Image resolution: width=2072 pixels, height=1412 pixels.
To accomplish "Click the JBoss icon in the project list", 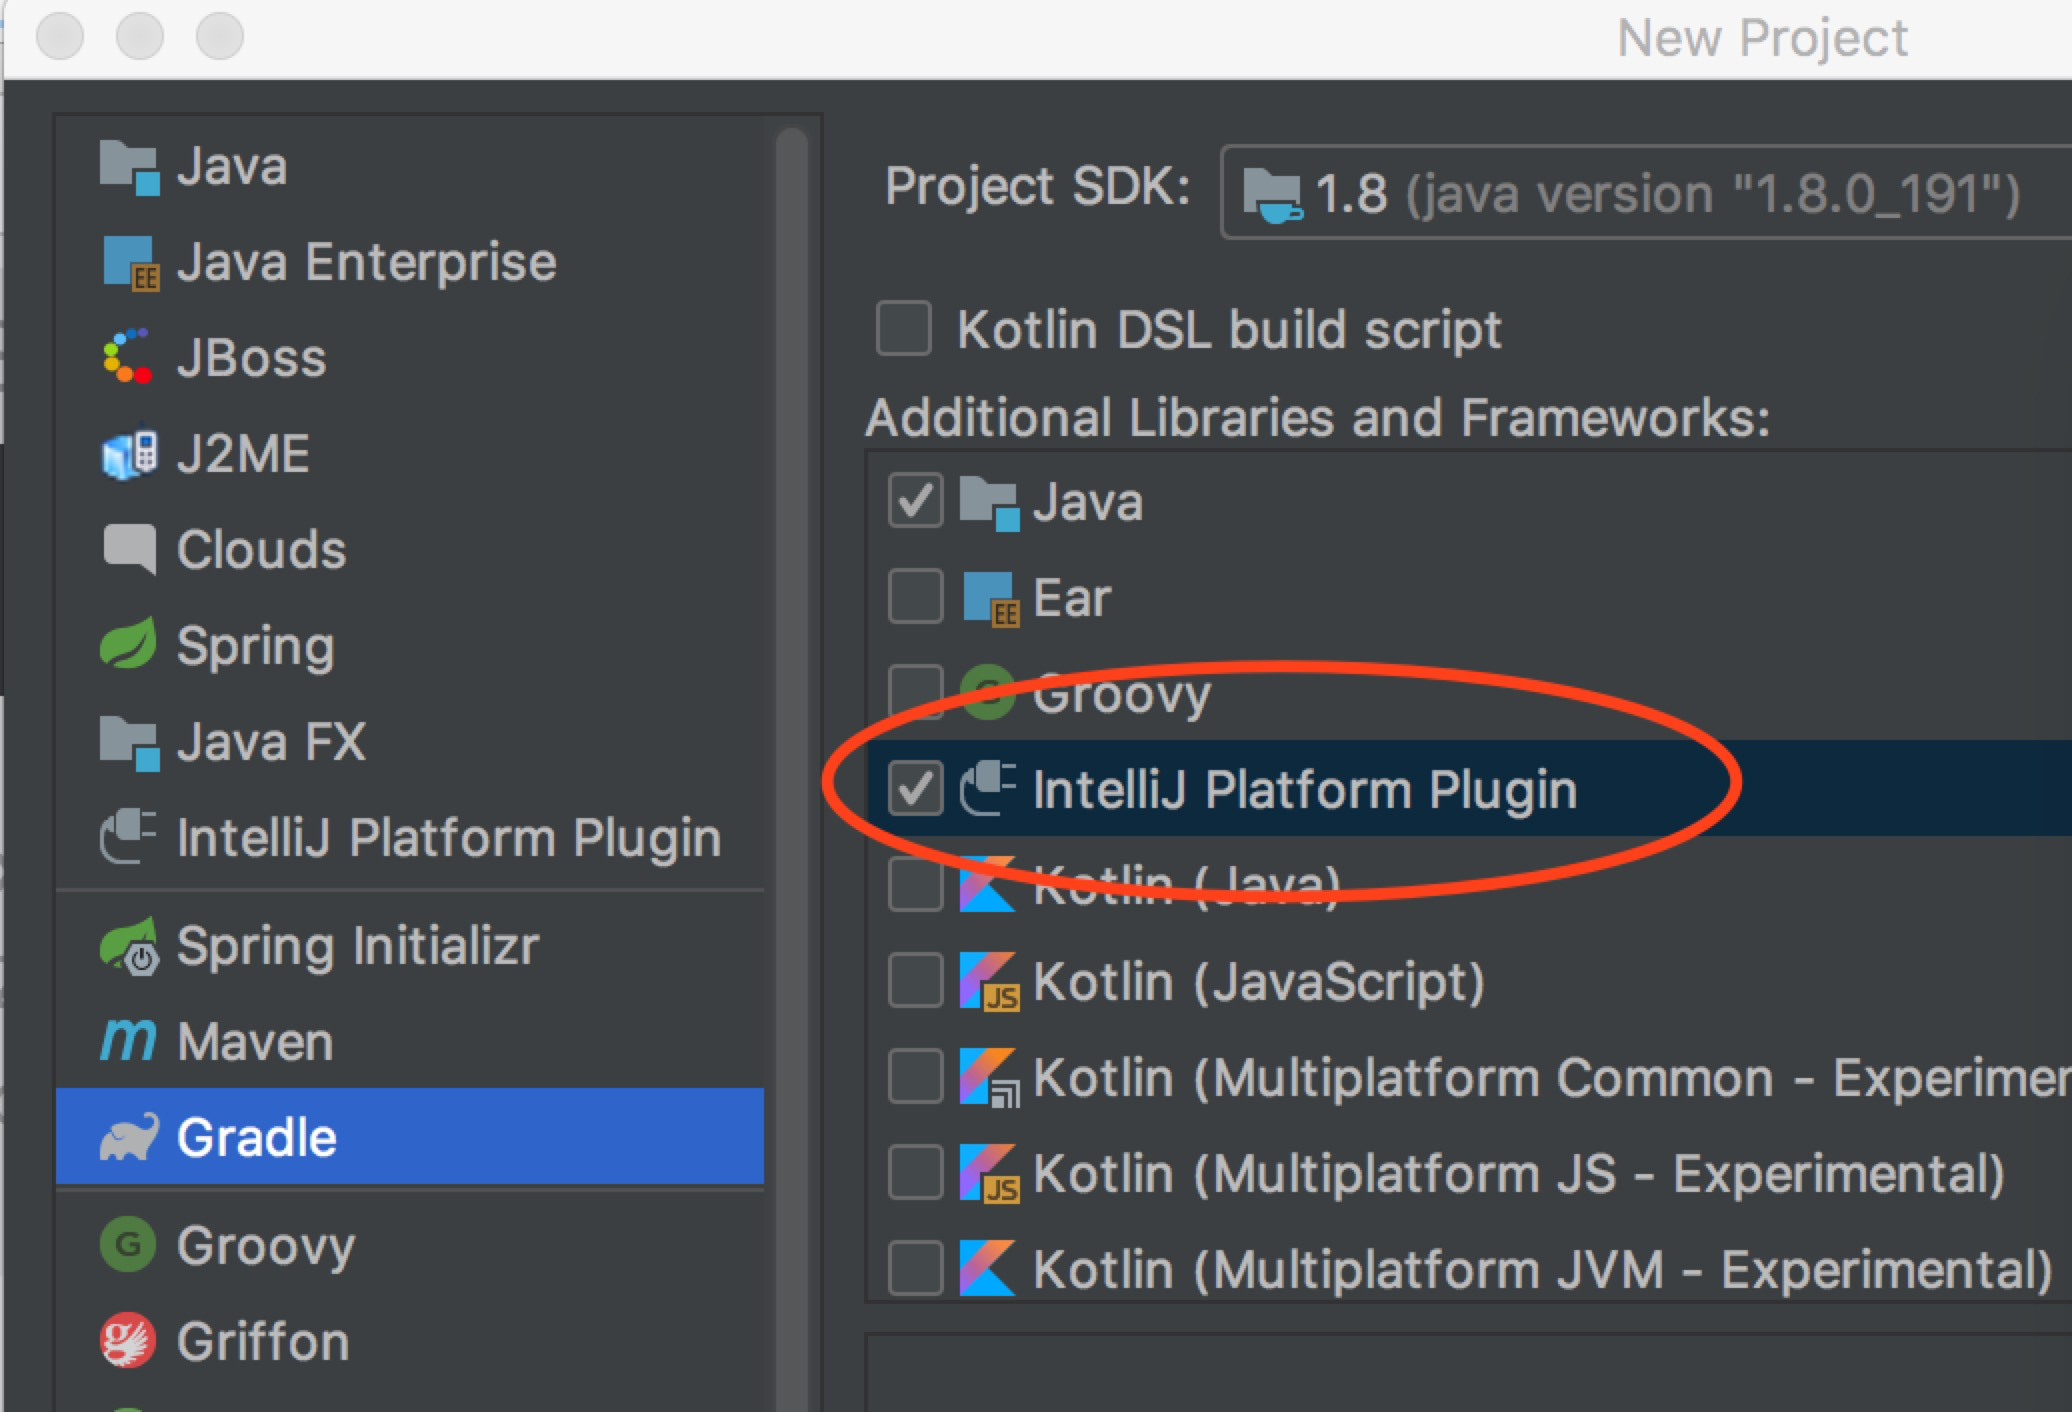I will [x=127, y=357].
